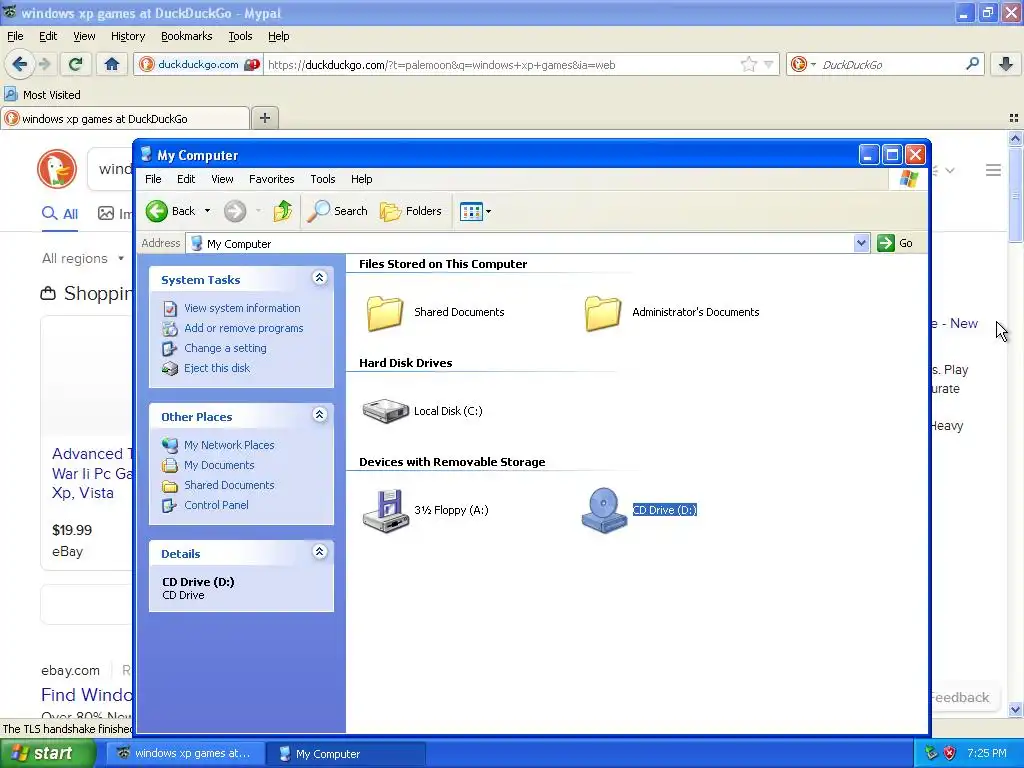Click View system information link
The height and width of the screenshot is (768, 1024).
[x=242, y=308]
